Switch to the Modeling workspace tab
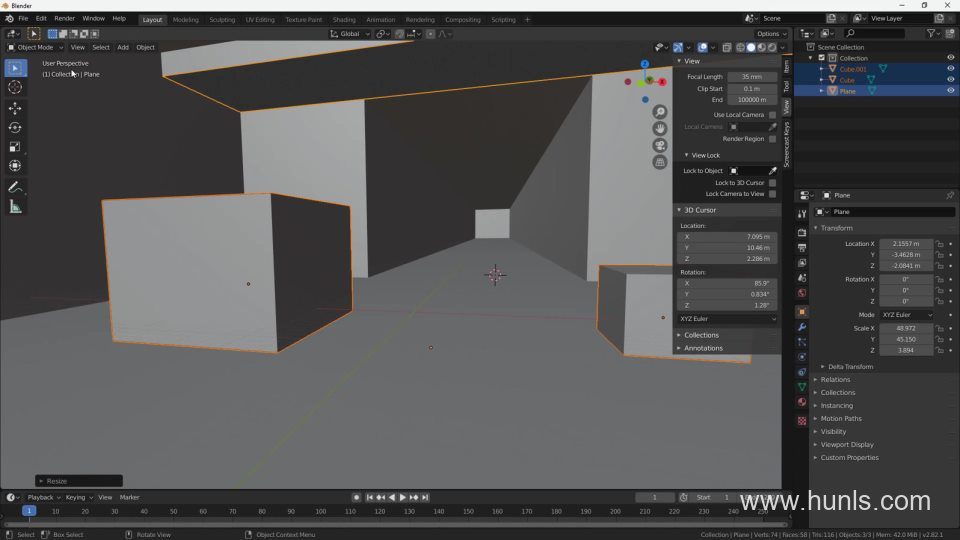 coord(186,20)
